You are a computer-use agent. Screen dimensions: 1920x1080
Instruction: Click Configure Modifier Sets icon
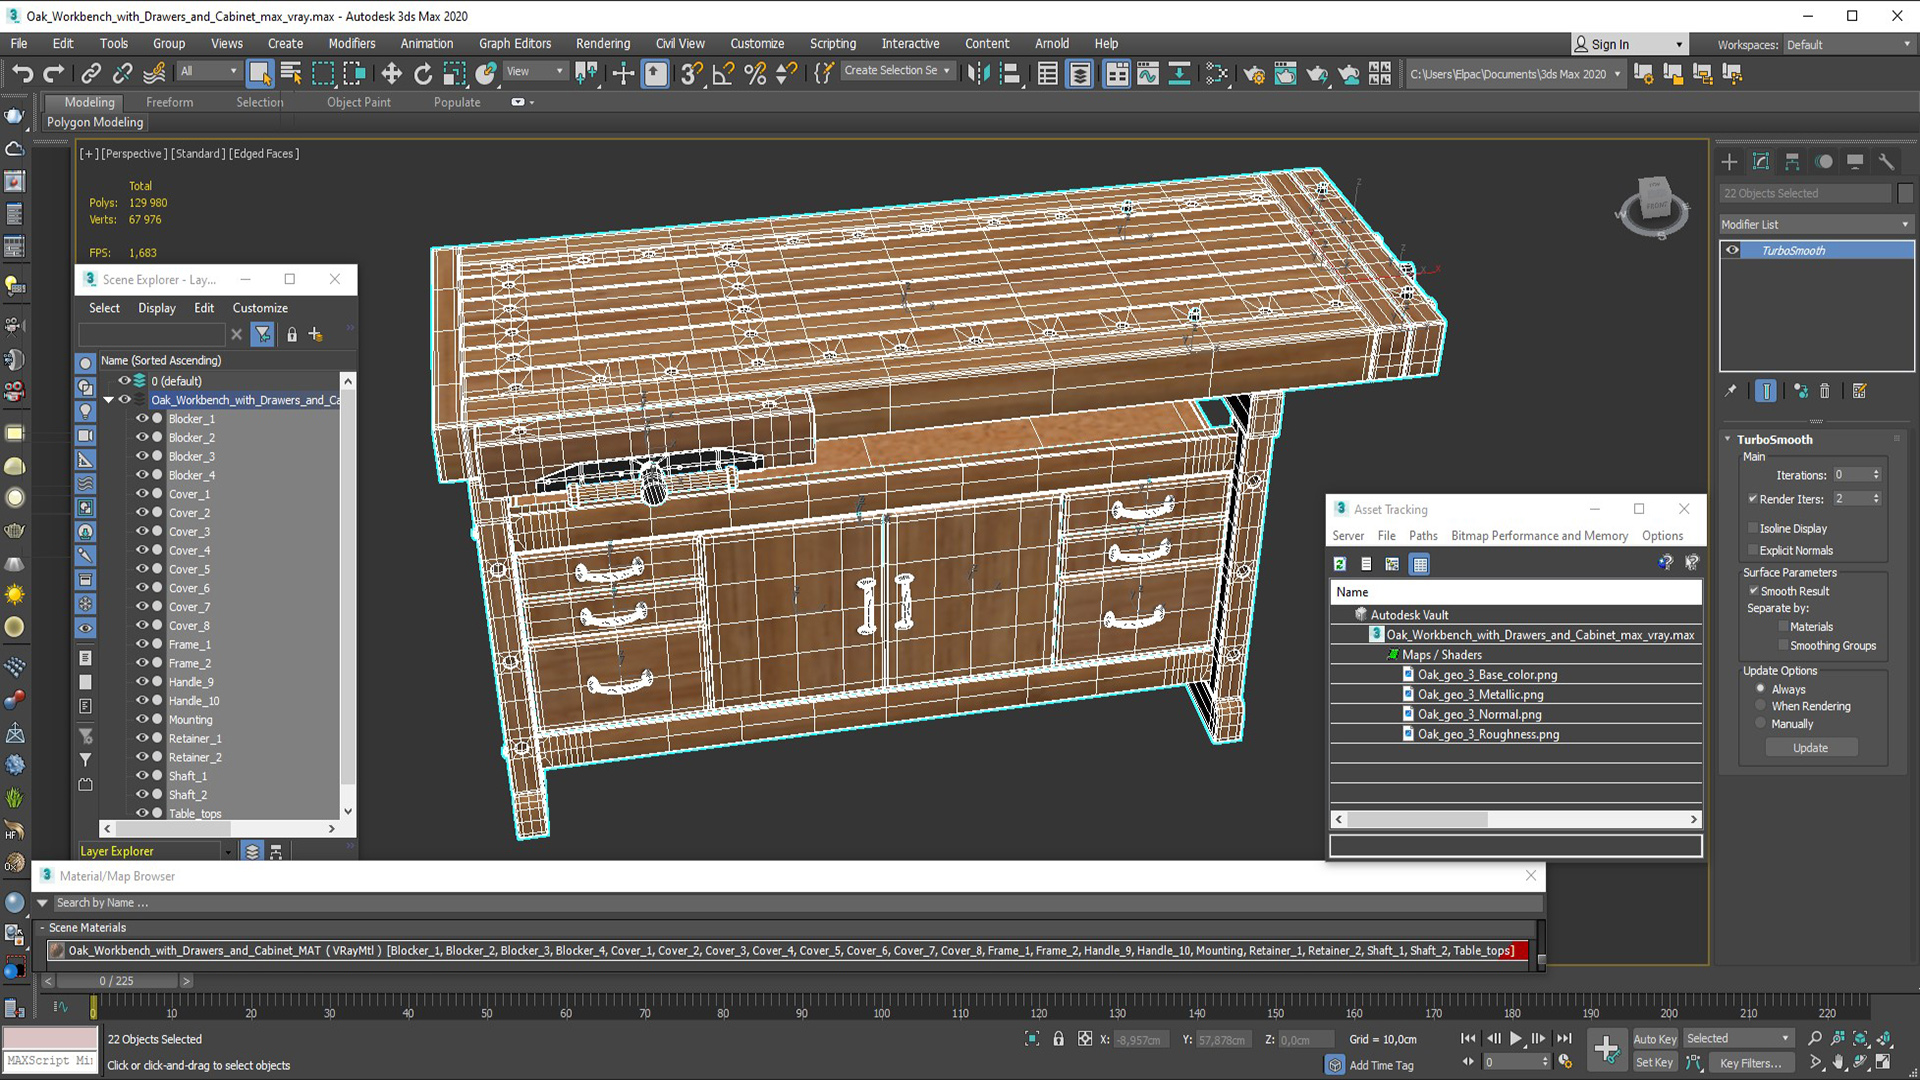point(1860,391)
